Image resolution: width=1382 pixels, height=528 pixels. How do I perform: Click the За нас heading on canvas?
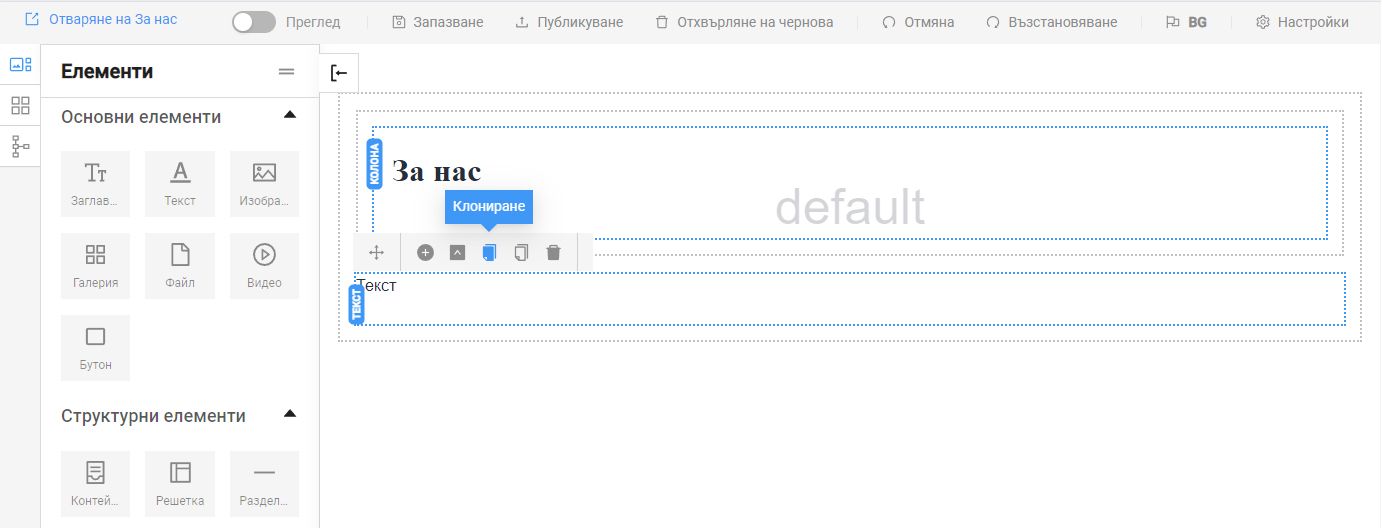(x=436, y=171)
